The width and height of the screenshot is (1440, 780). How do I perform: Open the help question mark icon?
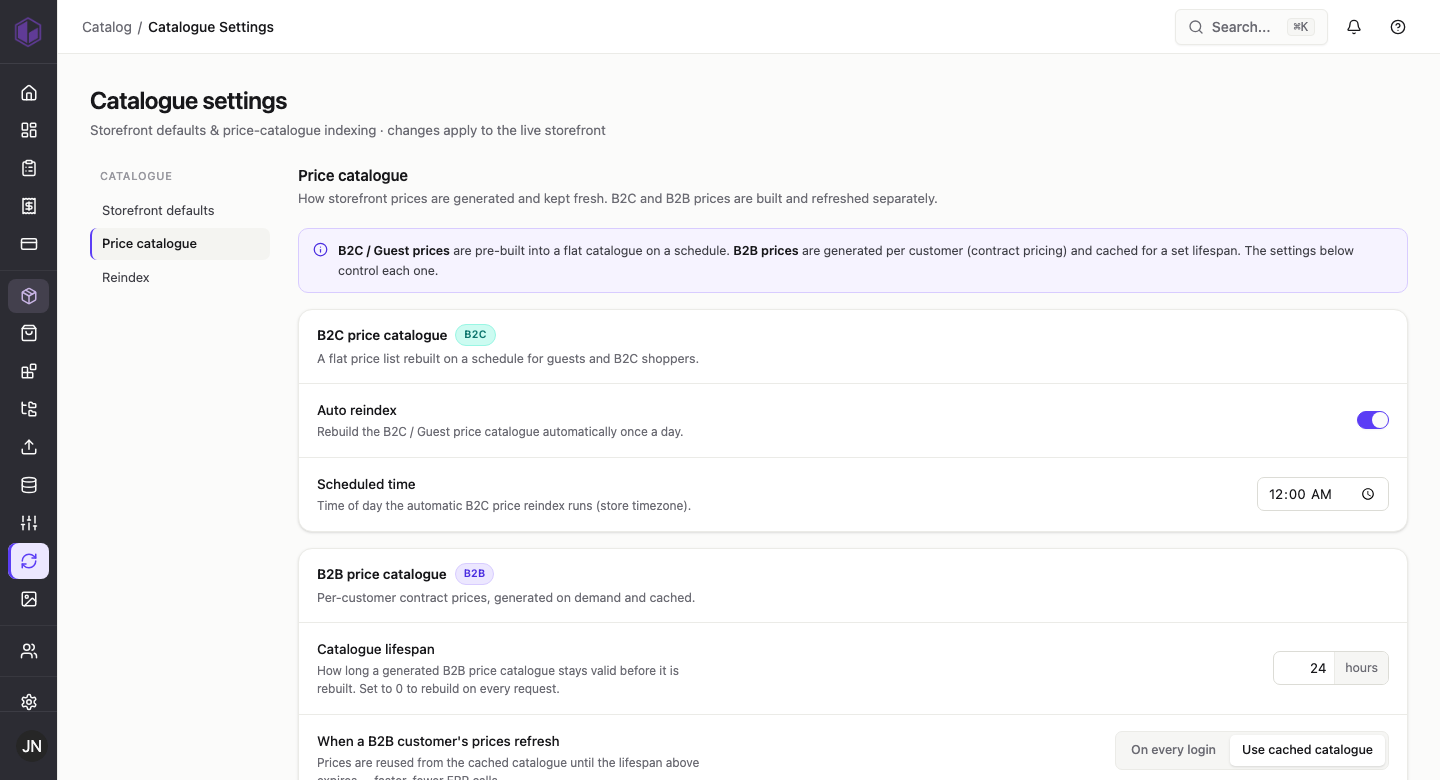(x=1398, y=27)
